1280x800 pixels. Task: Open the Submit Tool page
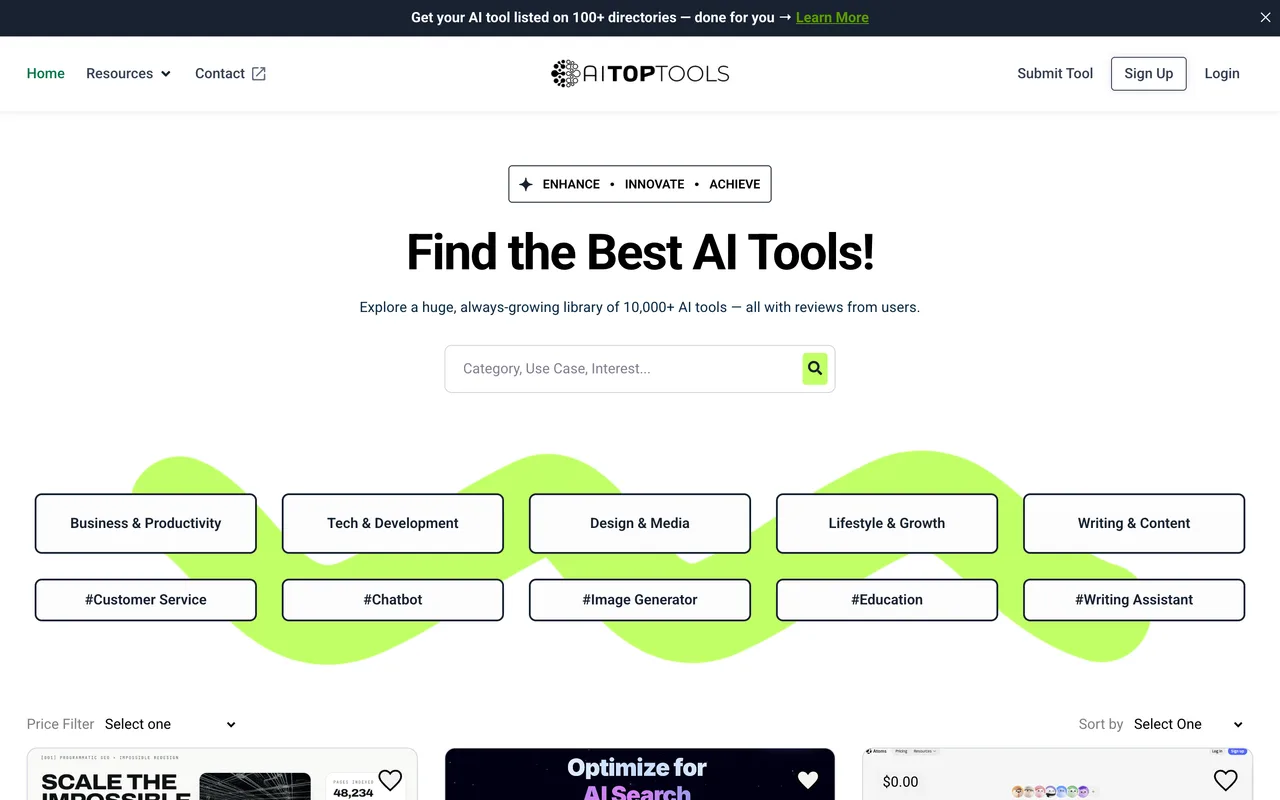[x=1055, y=73]
